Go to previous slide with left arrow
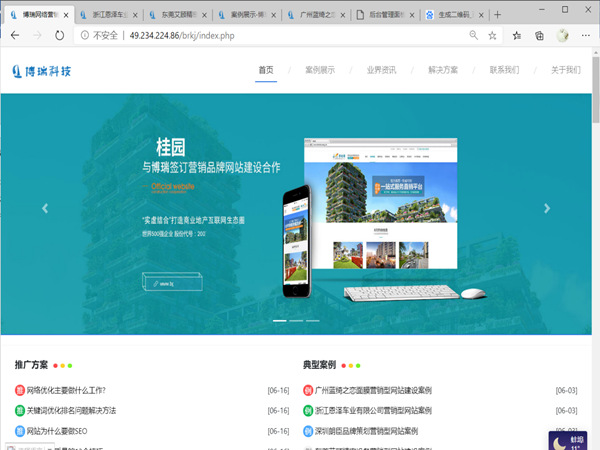 click(x=45, y=209)
